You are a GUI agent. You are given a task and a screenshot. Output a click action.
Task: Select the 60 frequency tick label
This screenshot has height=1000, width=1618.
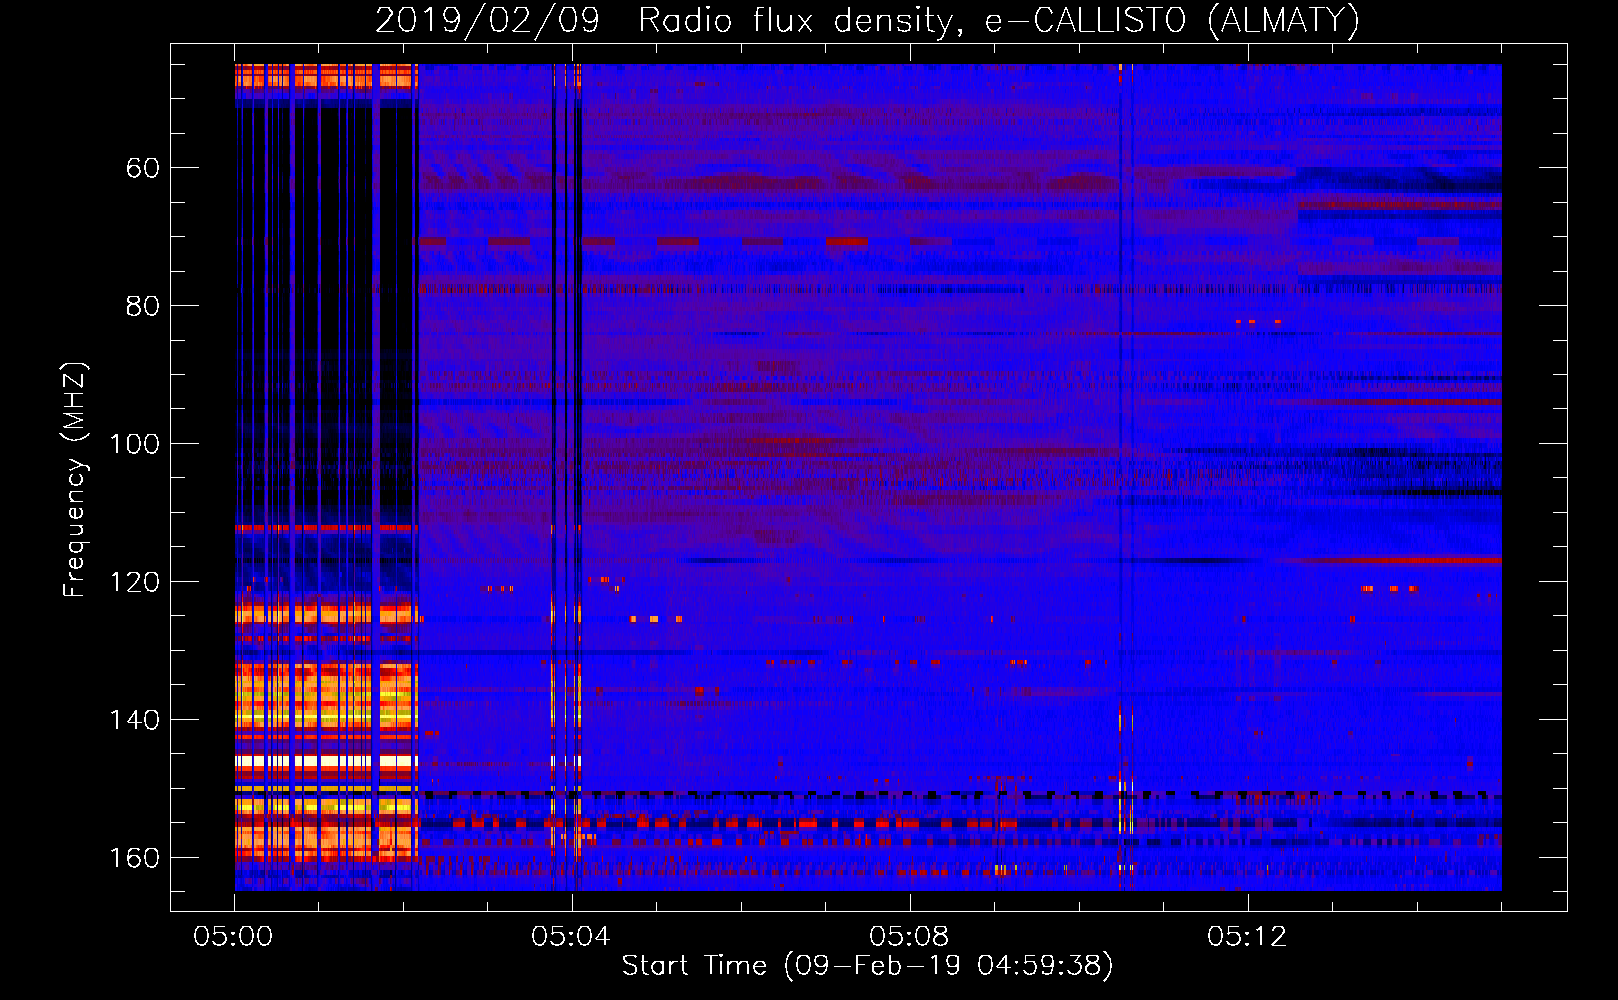[x=143, y=168]
